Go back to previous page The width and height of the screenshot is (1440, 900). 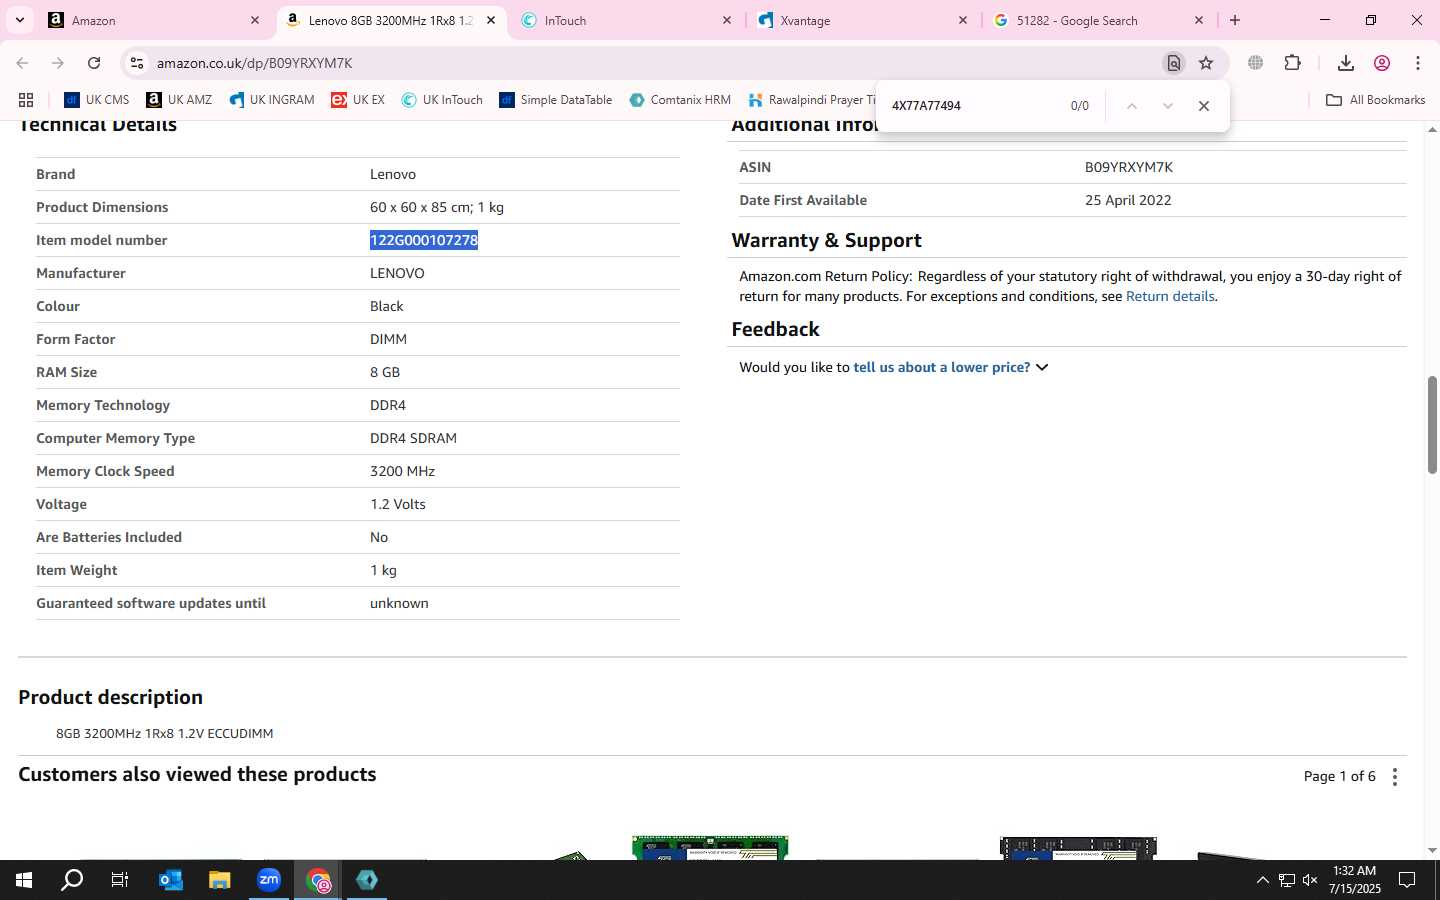[x=22, y=63]
